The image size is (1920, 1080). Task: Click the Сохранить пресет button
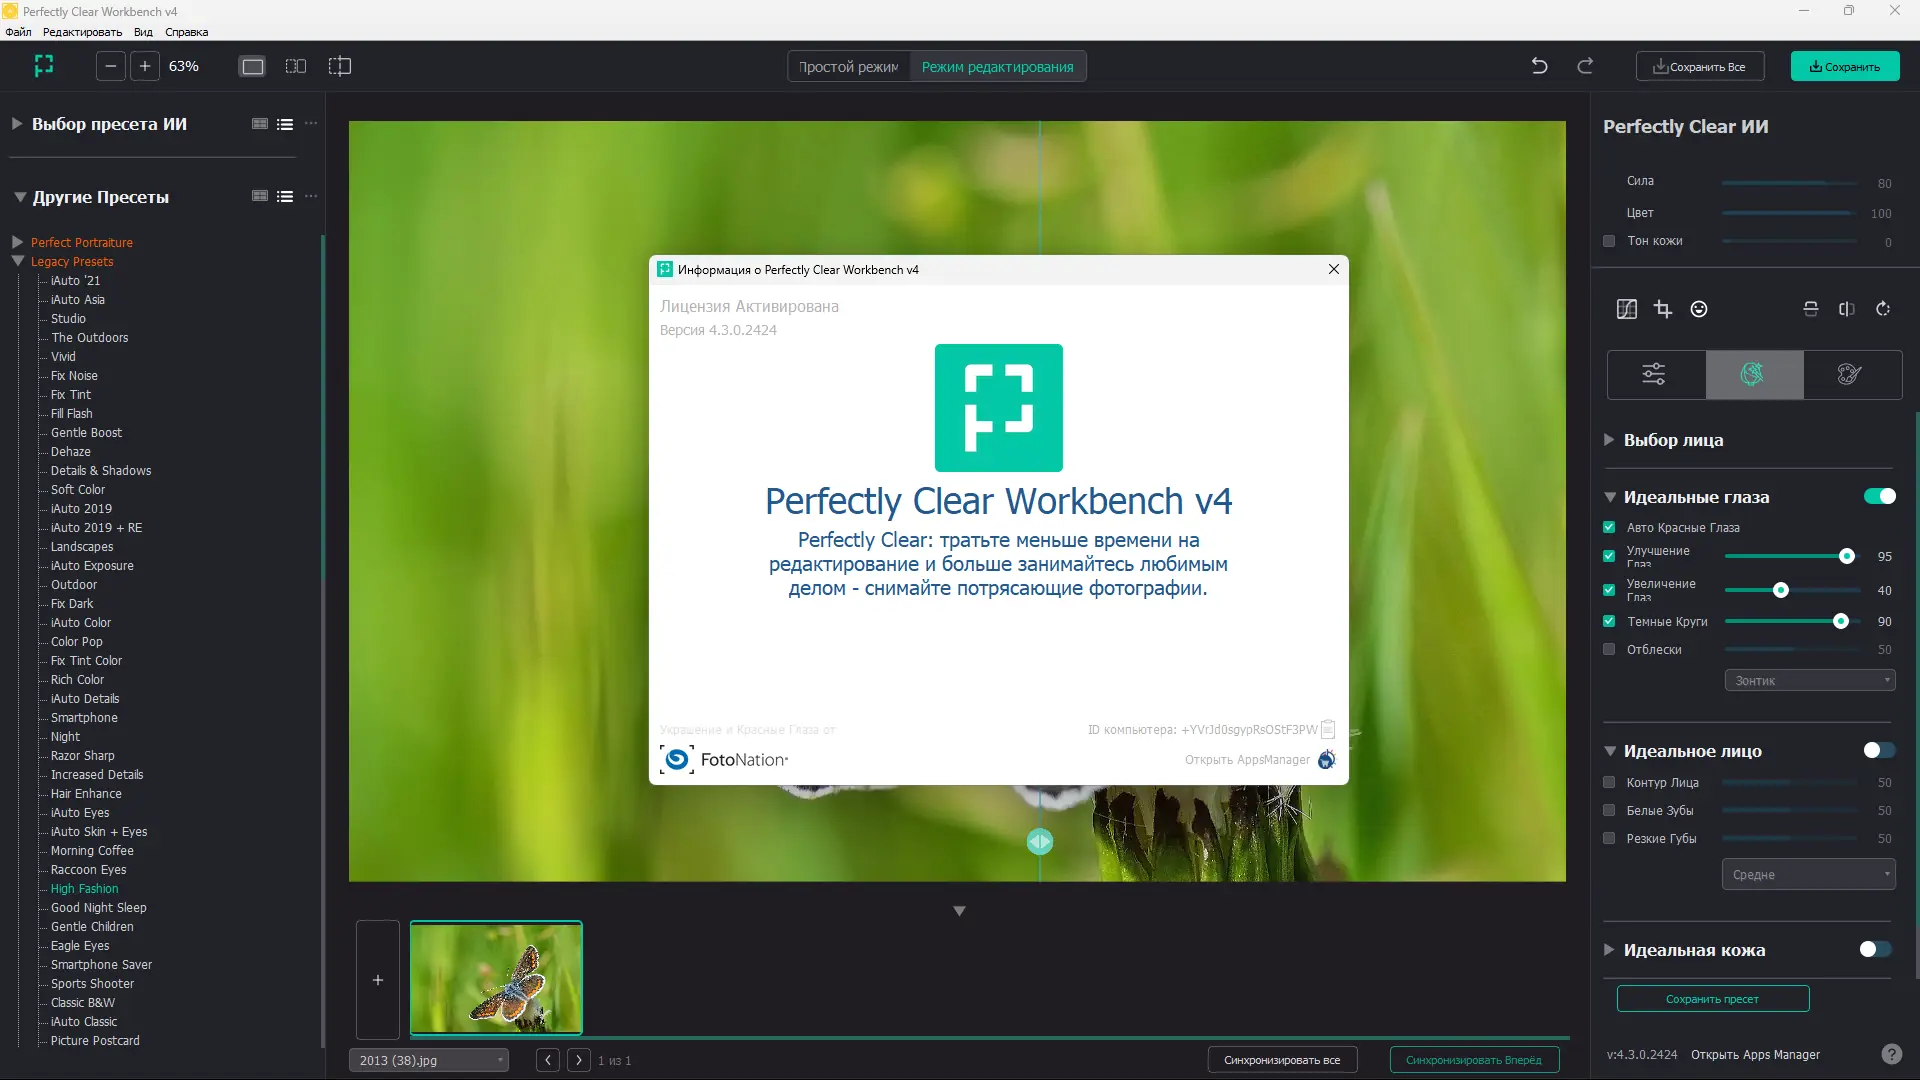[x=1712, y=999]
